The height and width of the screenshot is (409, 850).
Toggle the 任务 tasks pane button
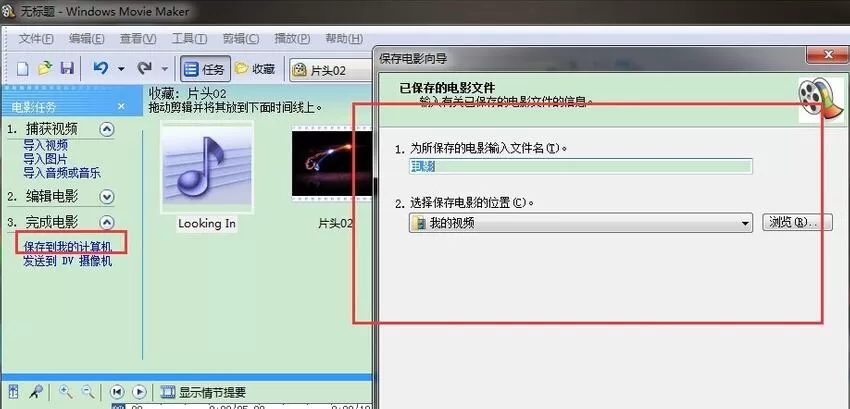[x=204, y=69]
